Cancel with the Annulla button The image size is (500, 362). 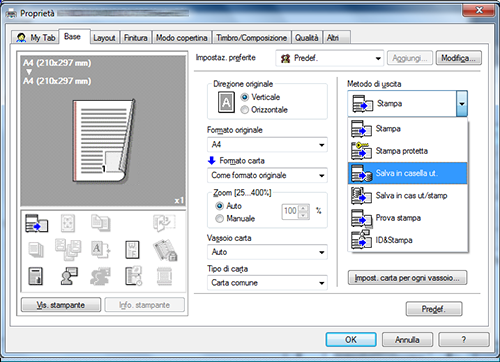(x=407, y=340)
